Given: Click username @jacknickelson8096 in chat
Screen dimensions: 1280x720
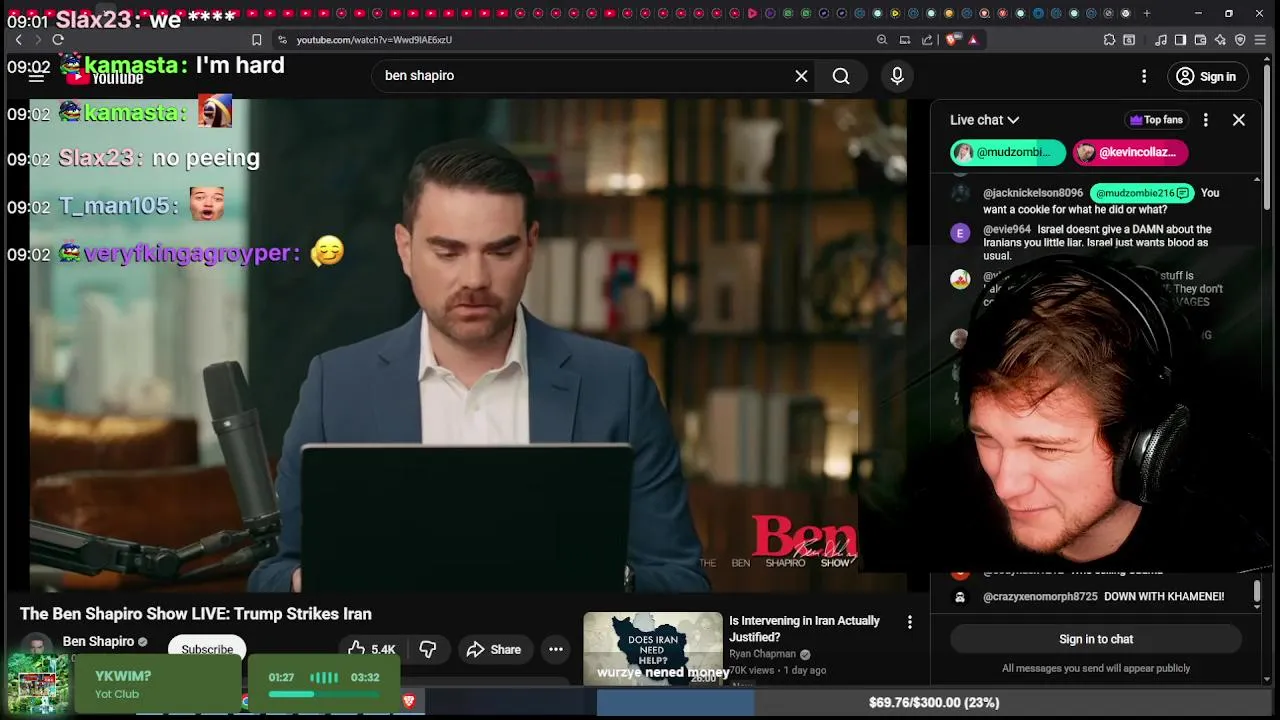Looking at the screenshot, I should [x=1033, y=193].
